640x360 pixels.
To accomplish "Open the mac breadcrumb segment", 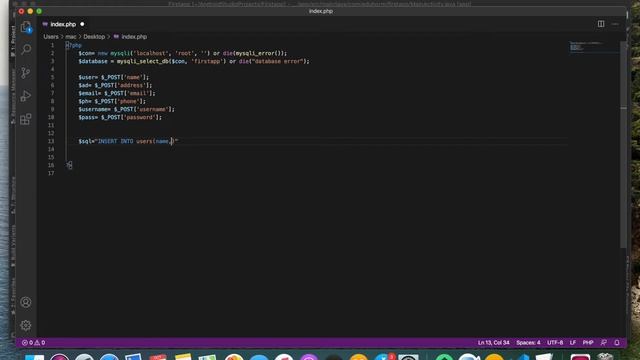I will point(71,36).
